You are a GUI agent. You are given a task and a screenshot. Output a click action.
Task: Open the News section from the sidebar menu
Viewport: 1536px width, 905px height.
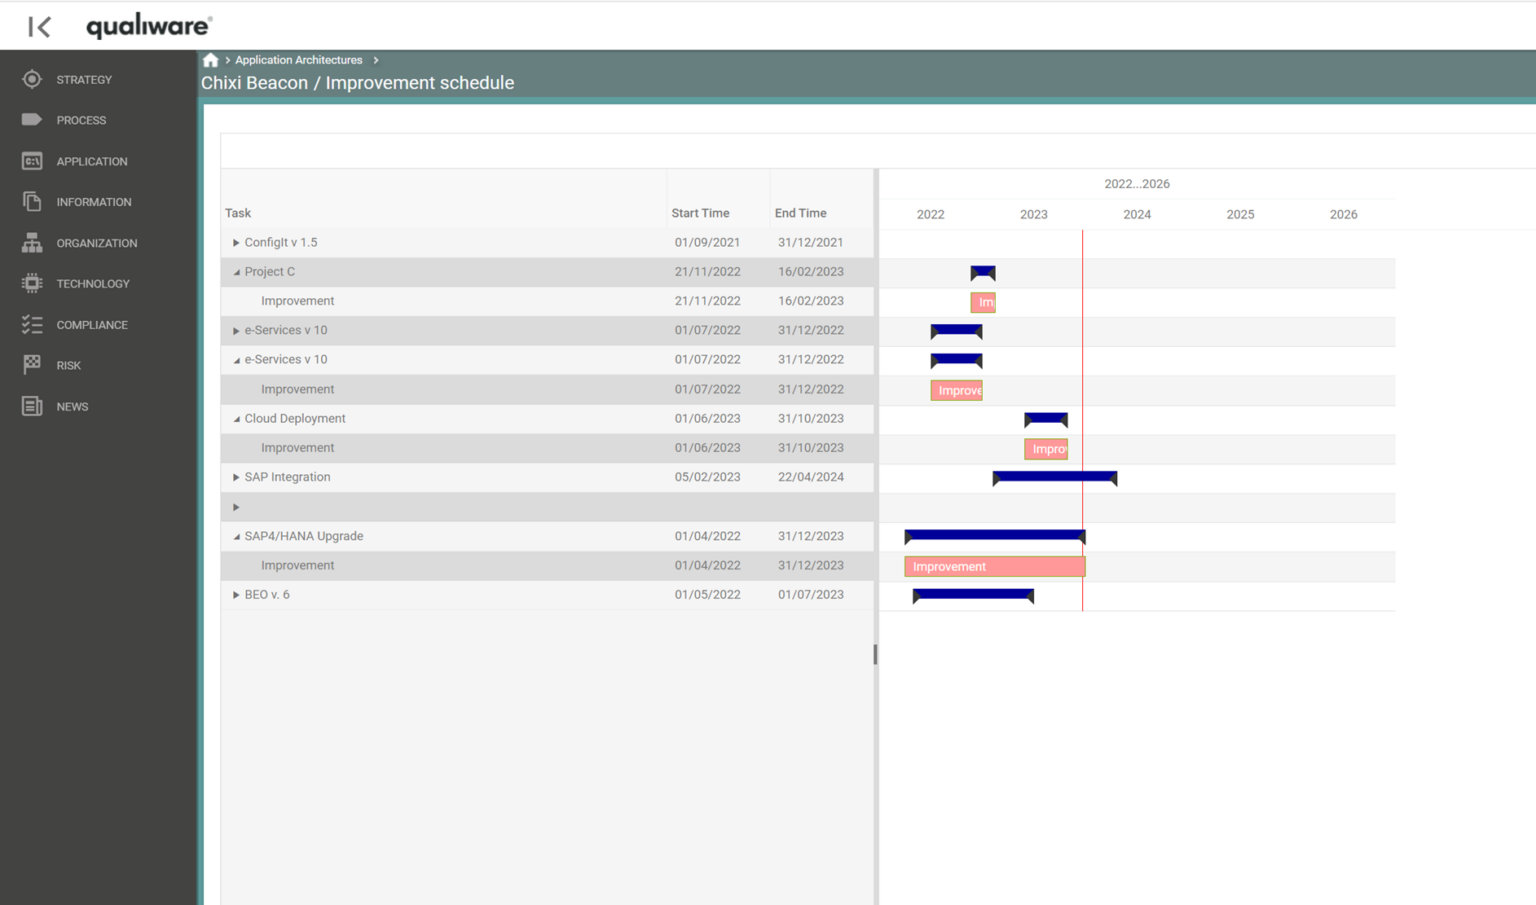[x=31, y=406]
